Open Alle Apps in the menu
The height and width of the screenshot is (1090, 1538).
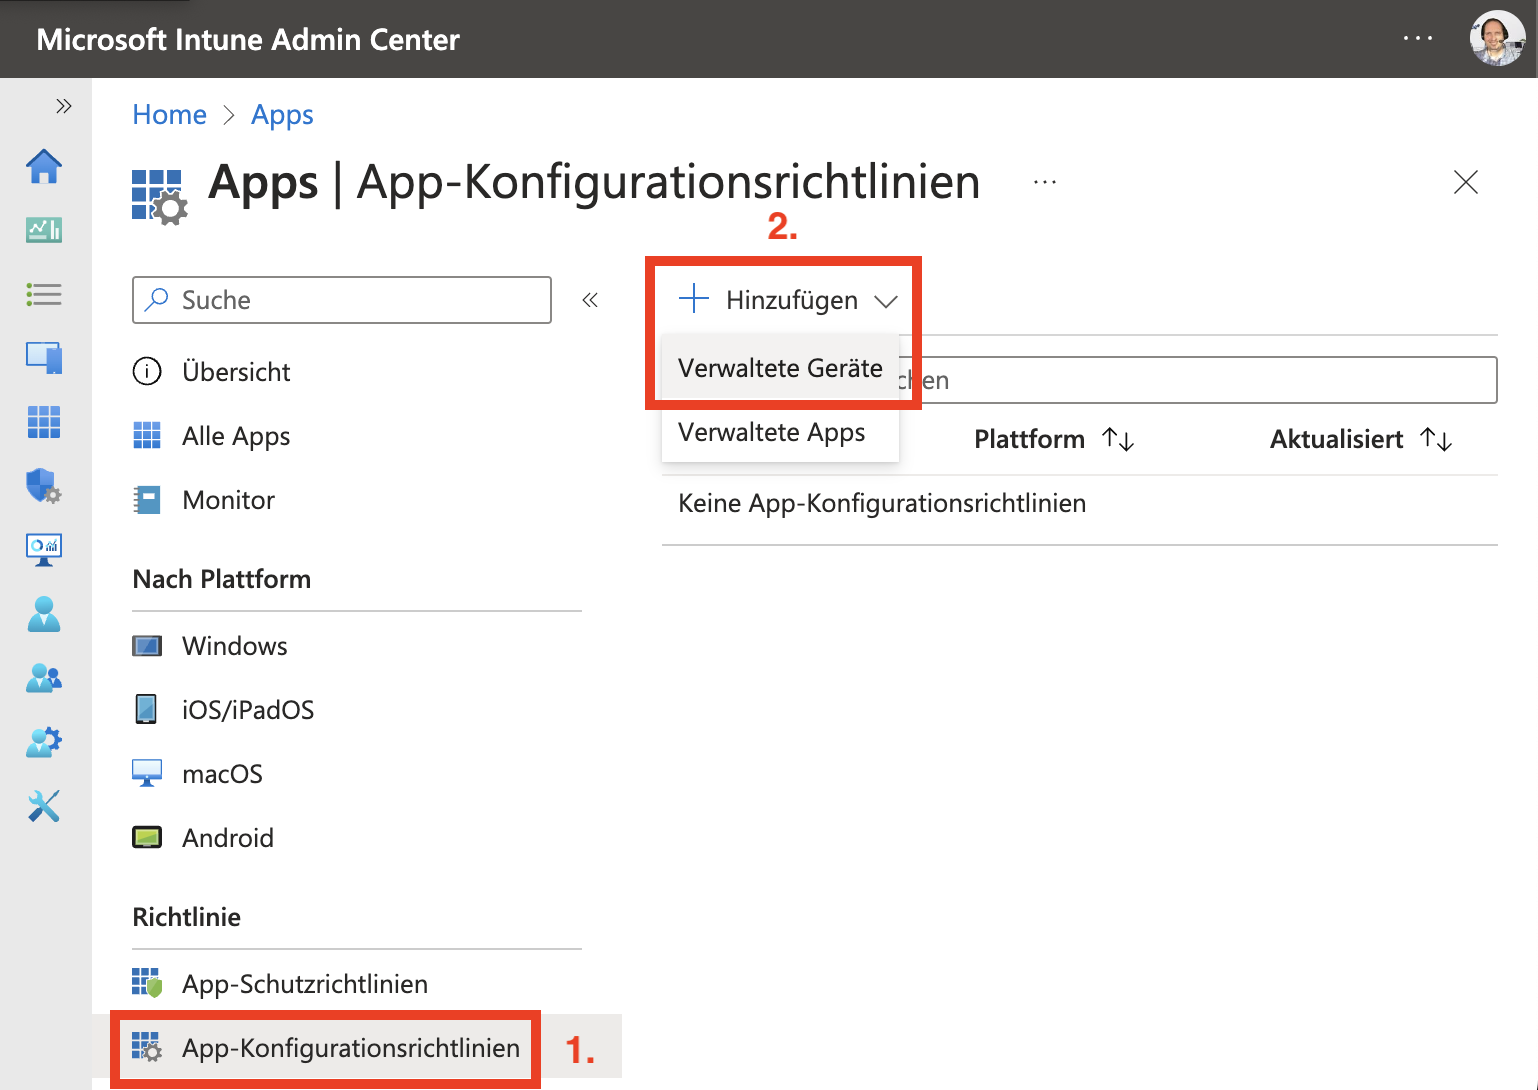coord(236,436)
